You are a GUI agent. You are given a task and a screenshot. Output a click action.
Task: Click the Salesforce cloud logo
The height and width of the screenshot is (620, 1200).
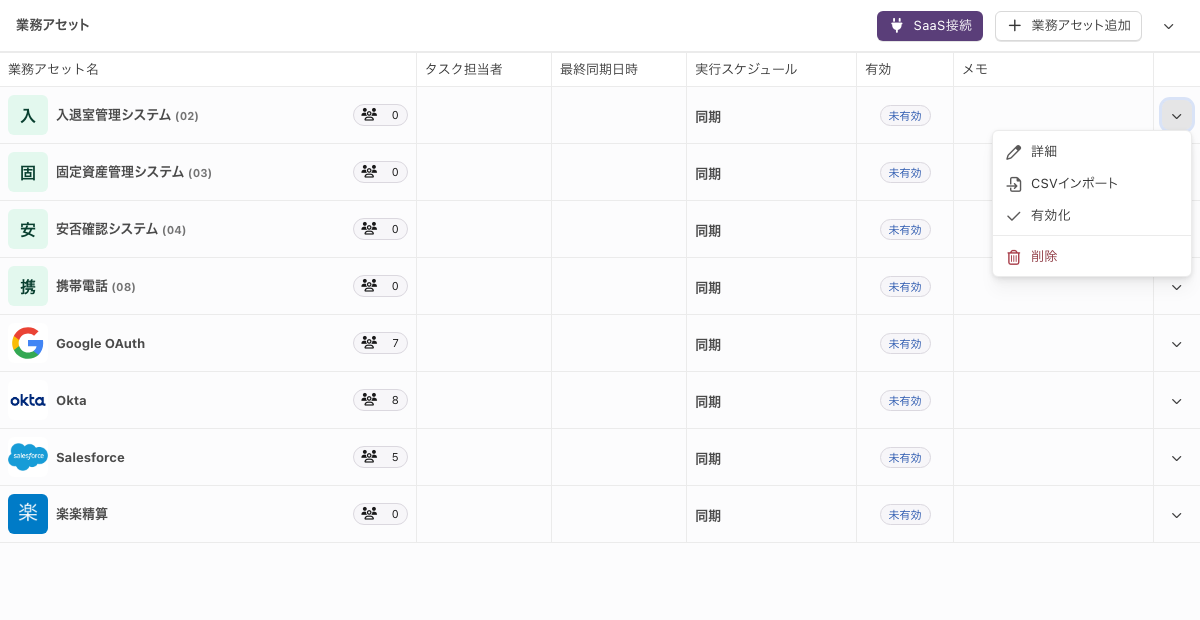28,457
